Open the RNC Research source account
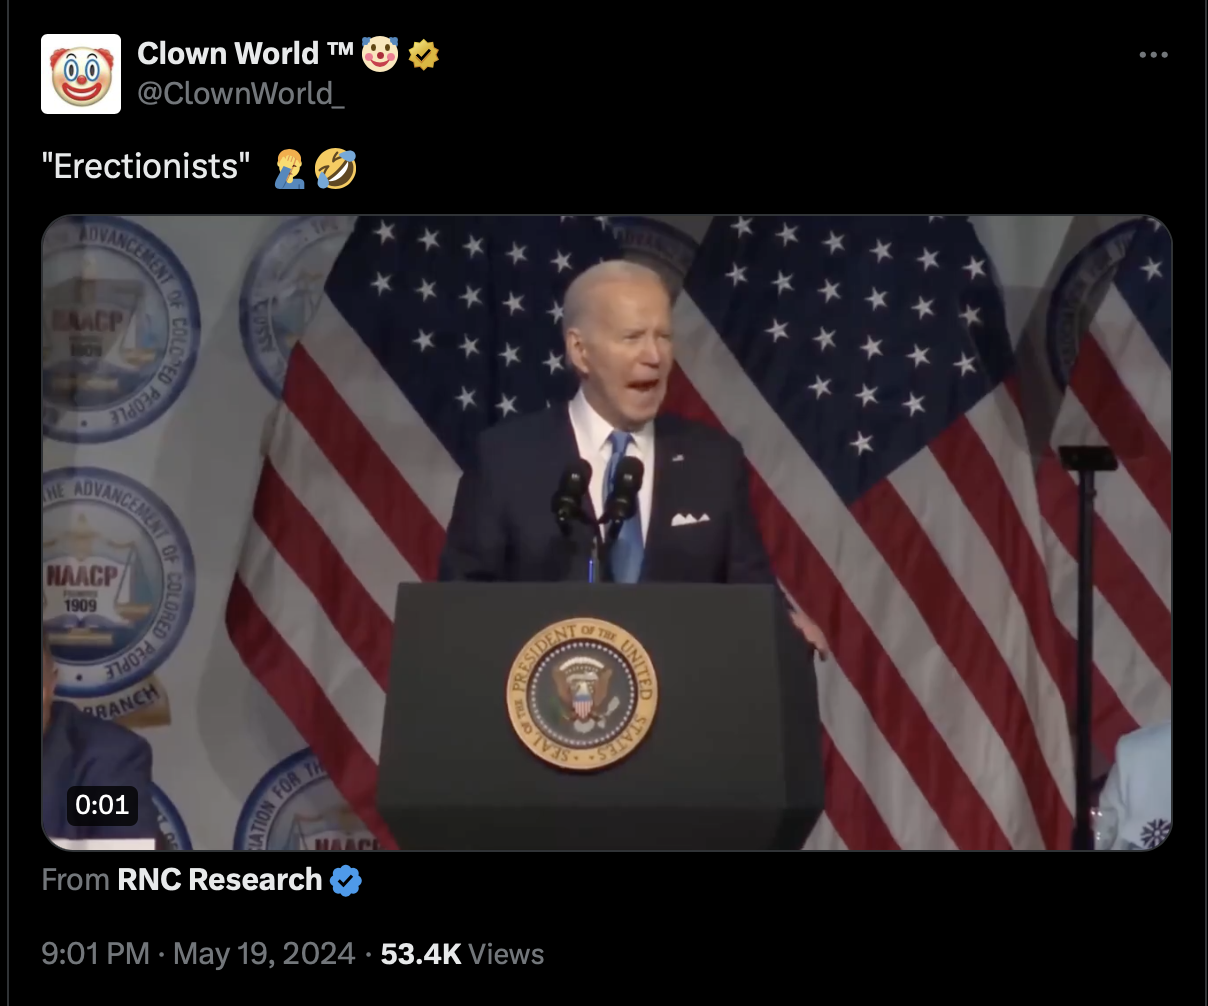The image size is (1208, 1006). (220, 880)
